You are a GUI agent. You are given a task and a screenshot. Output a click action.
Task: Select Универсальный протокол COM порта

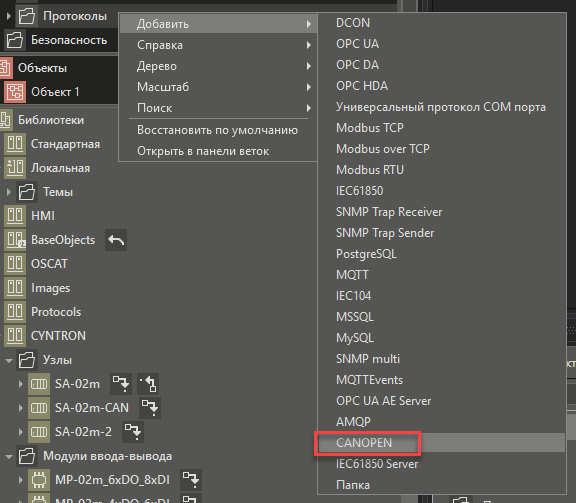pos(442,107)
